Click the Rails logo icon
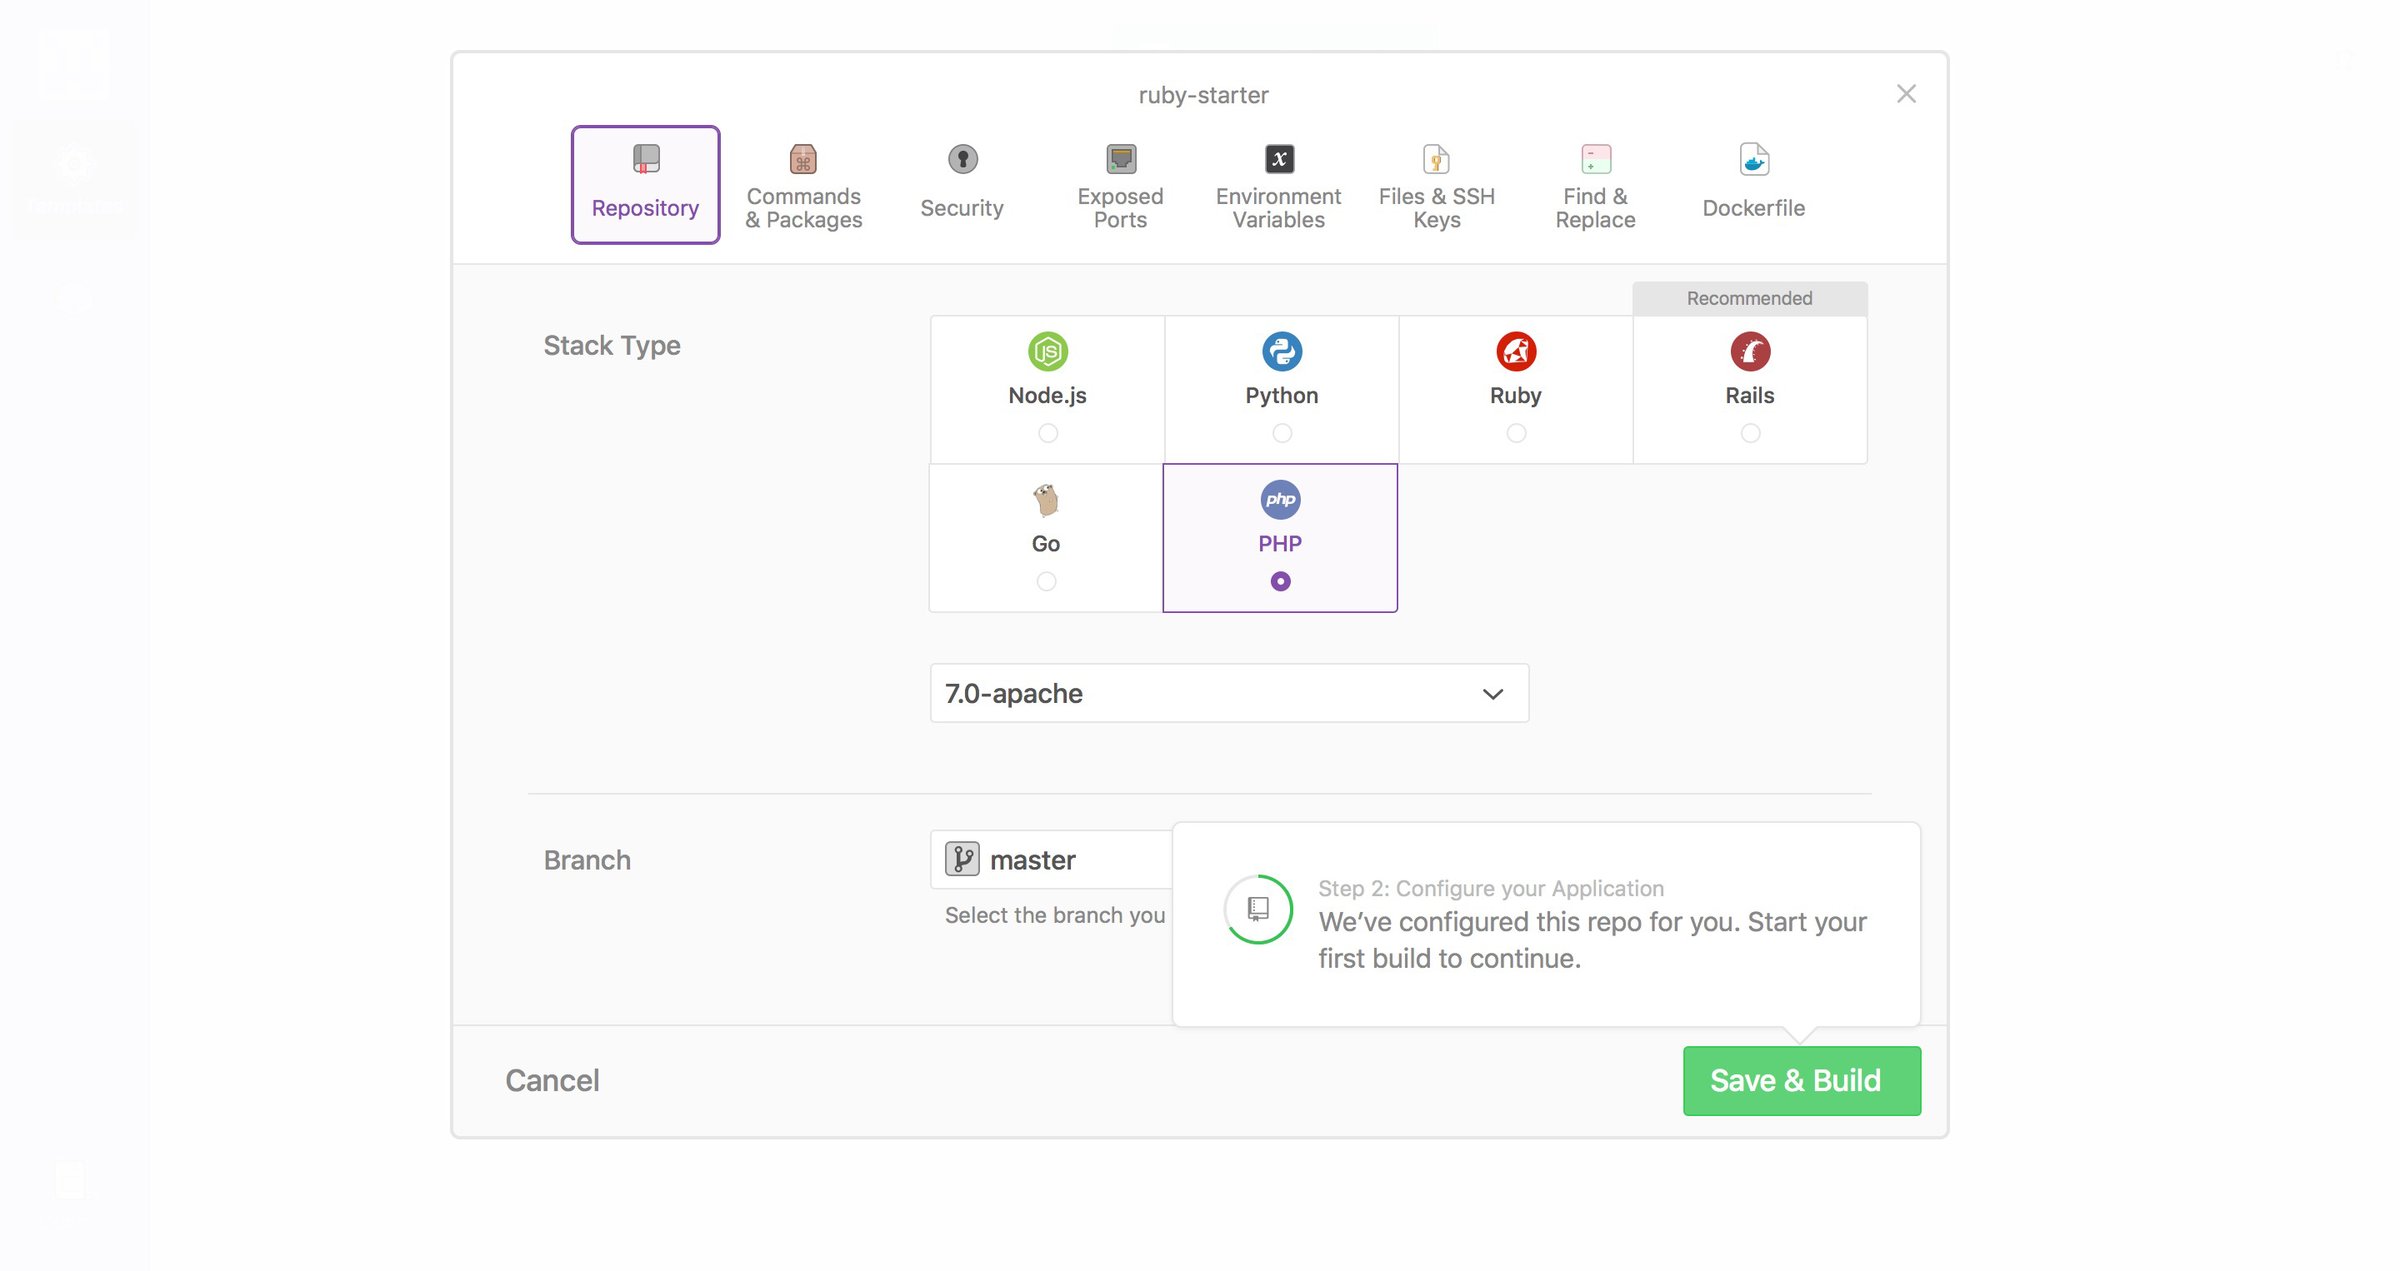This screenshot has height=1271, width=2400. tap(1750, 351)
